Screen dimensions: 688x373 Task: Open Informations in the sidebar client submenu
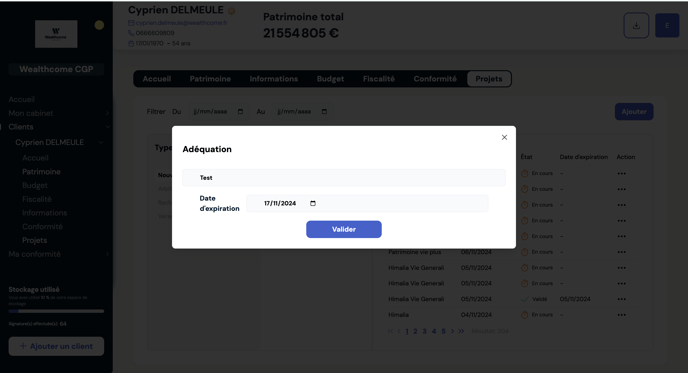pyautogui.click(x=44, y=213)
